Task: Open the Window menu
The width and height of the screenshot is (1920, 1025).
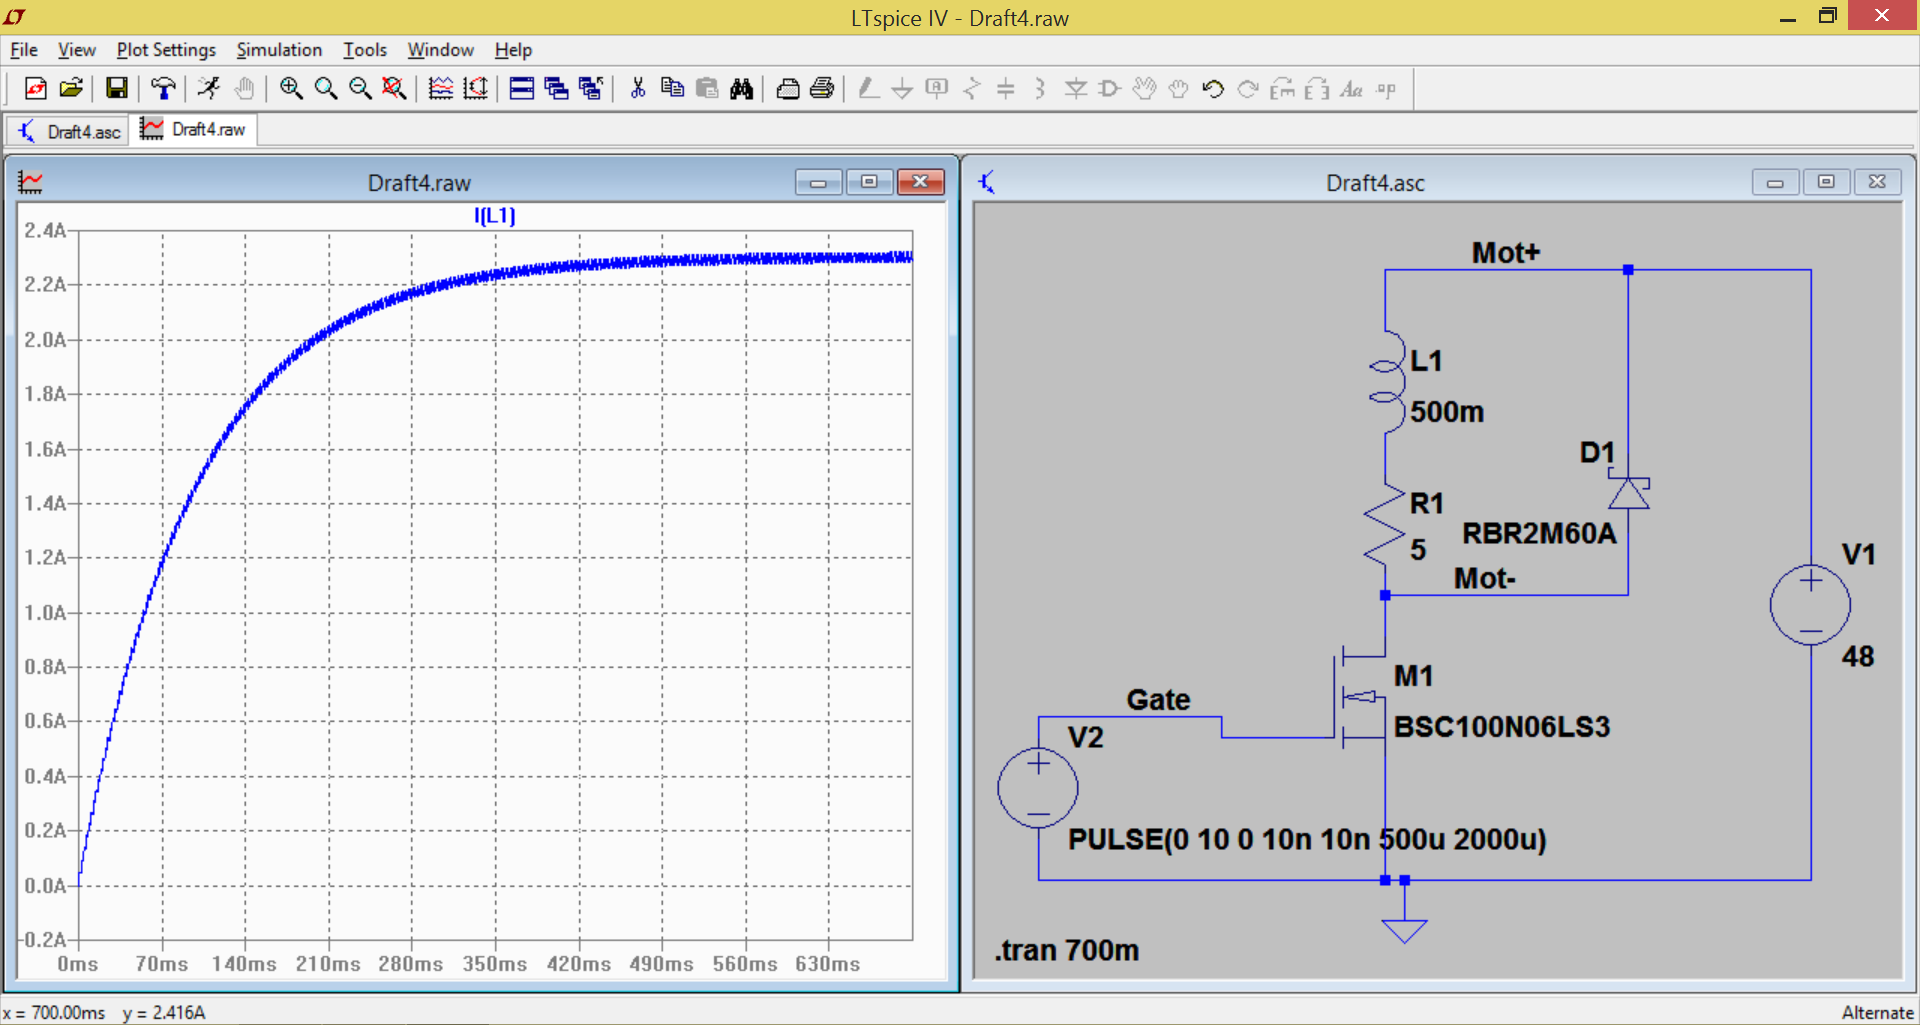Action: pyautogui.click(x=440, y=50)
